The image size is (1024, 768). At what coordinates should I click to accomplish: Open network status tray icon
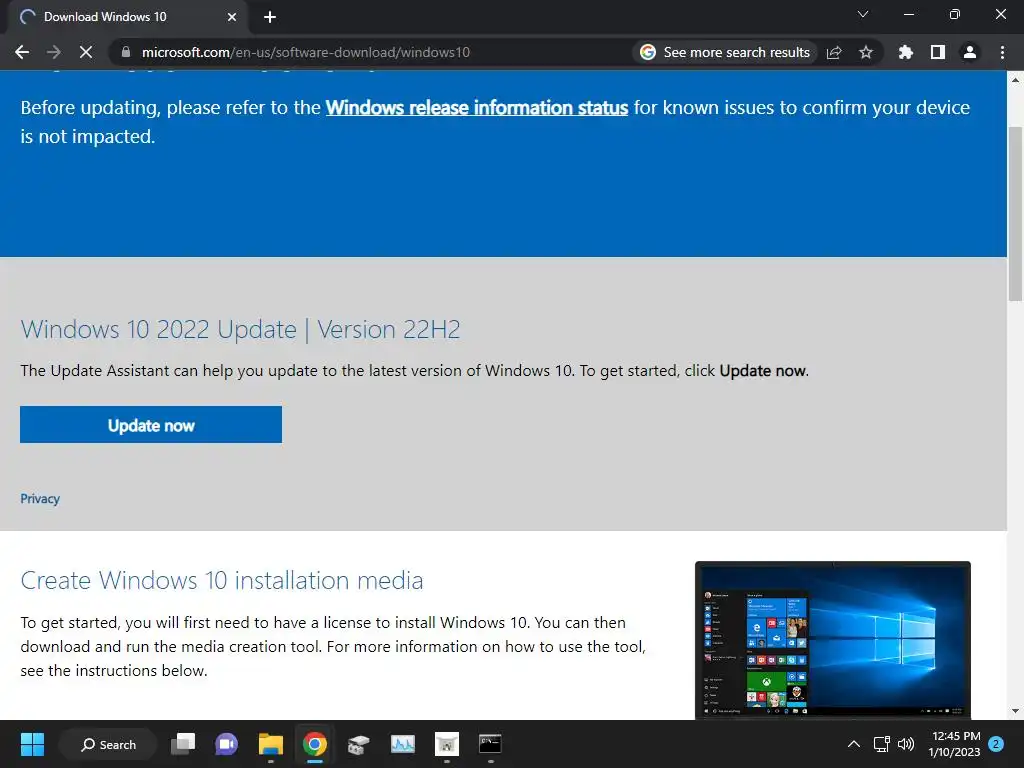[882, 744]
